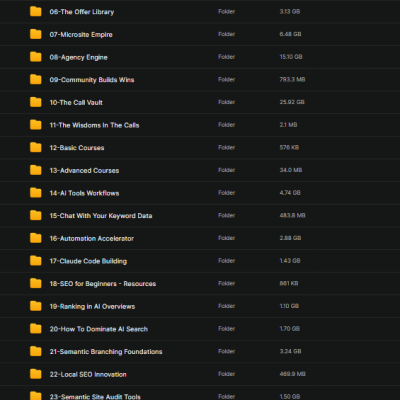Click the 2.1 MB size value

pyautogui.click(x=288, y=125)
